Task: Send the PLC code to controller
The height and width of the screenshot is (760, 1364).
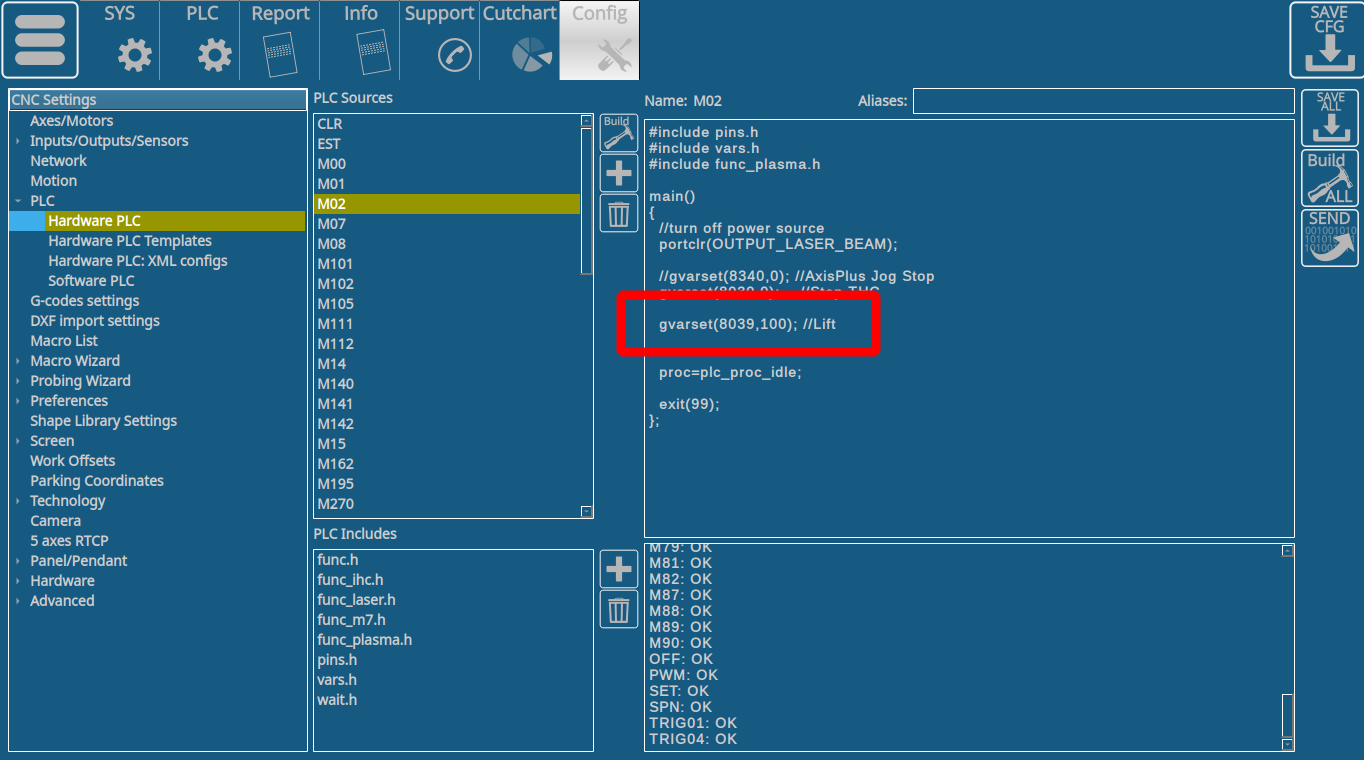Action: (1330, 238)
